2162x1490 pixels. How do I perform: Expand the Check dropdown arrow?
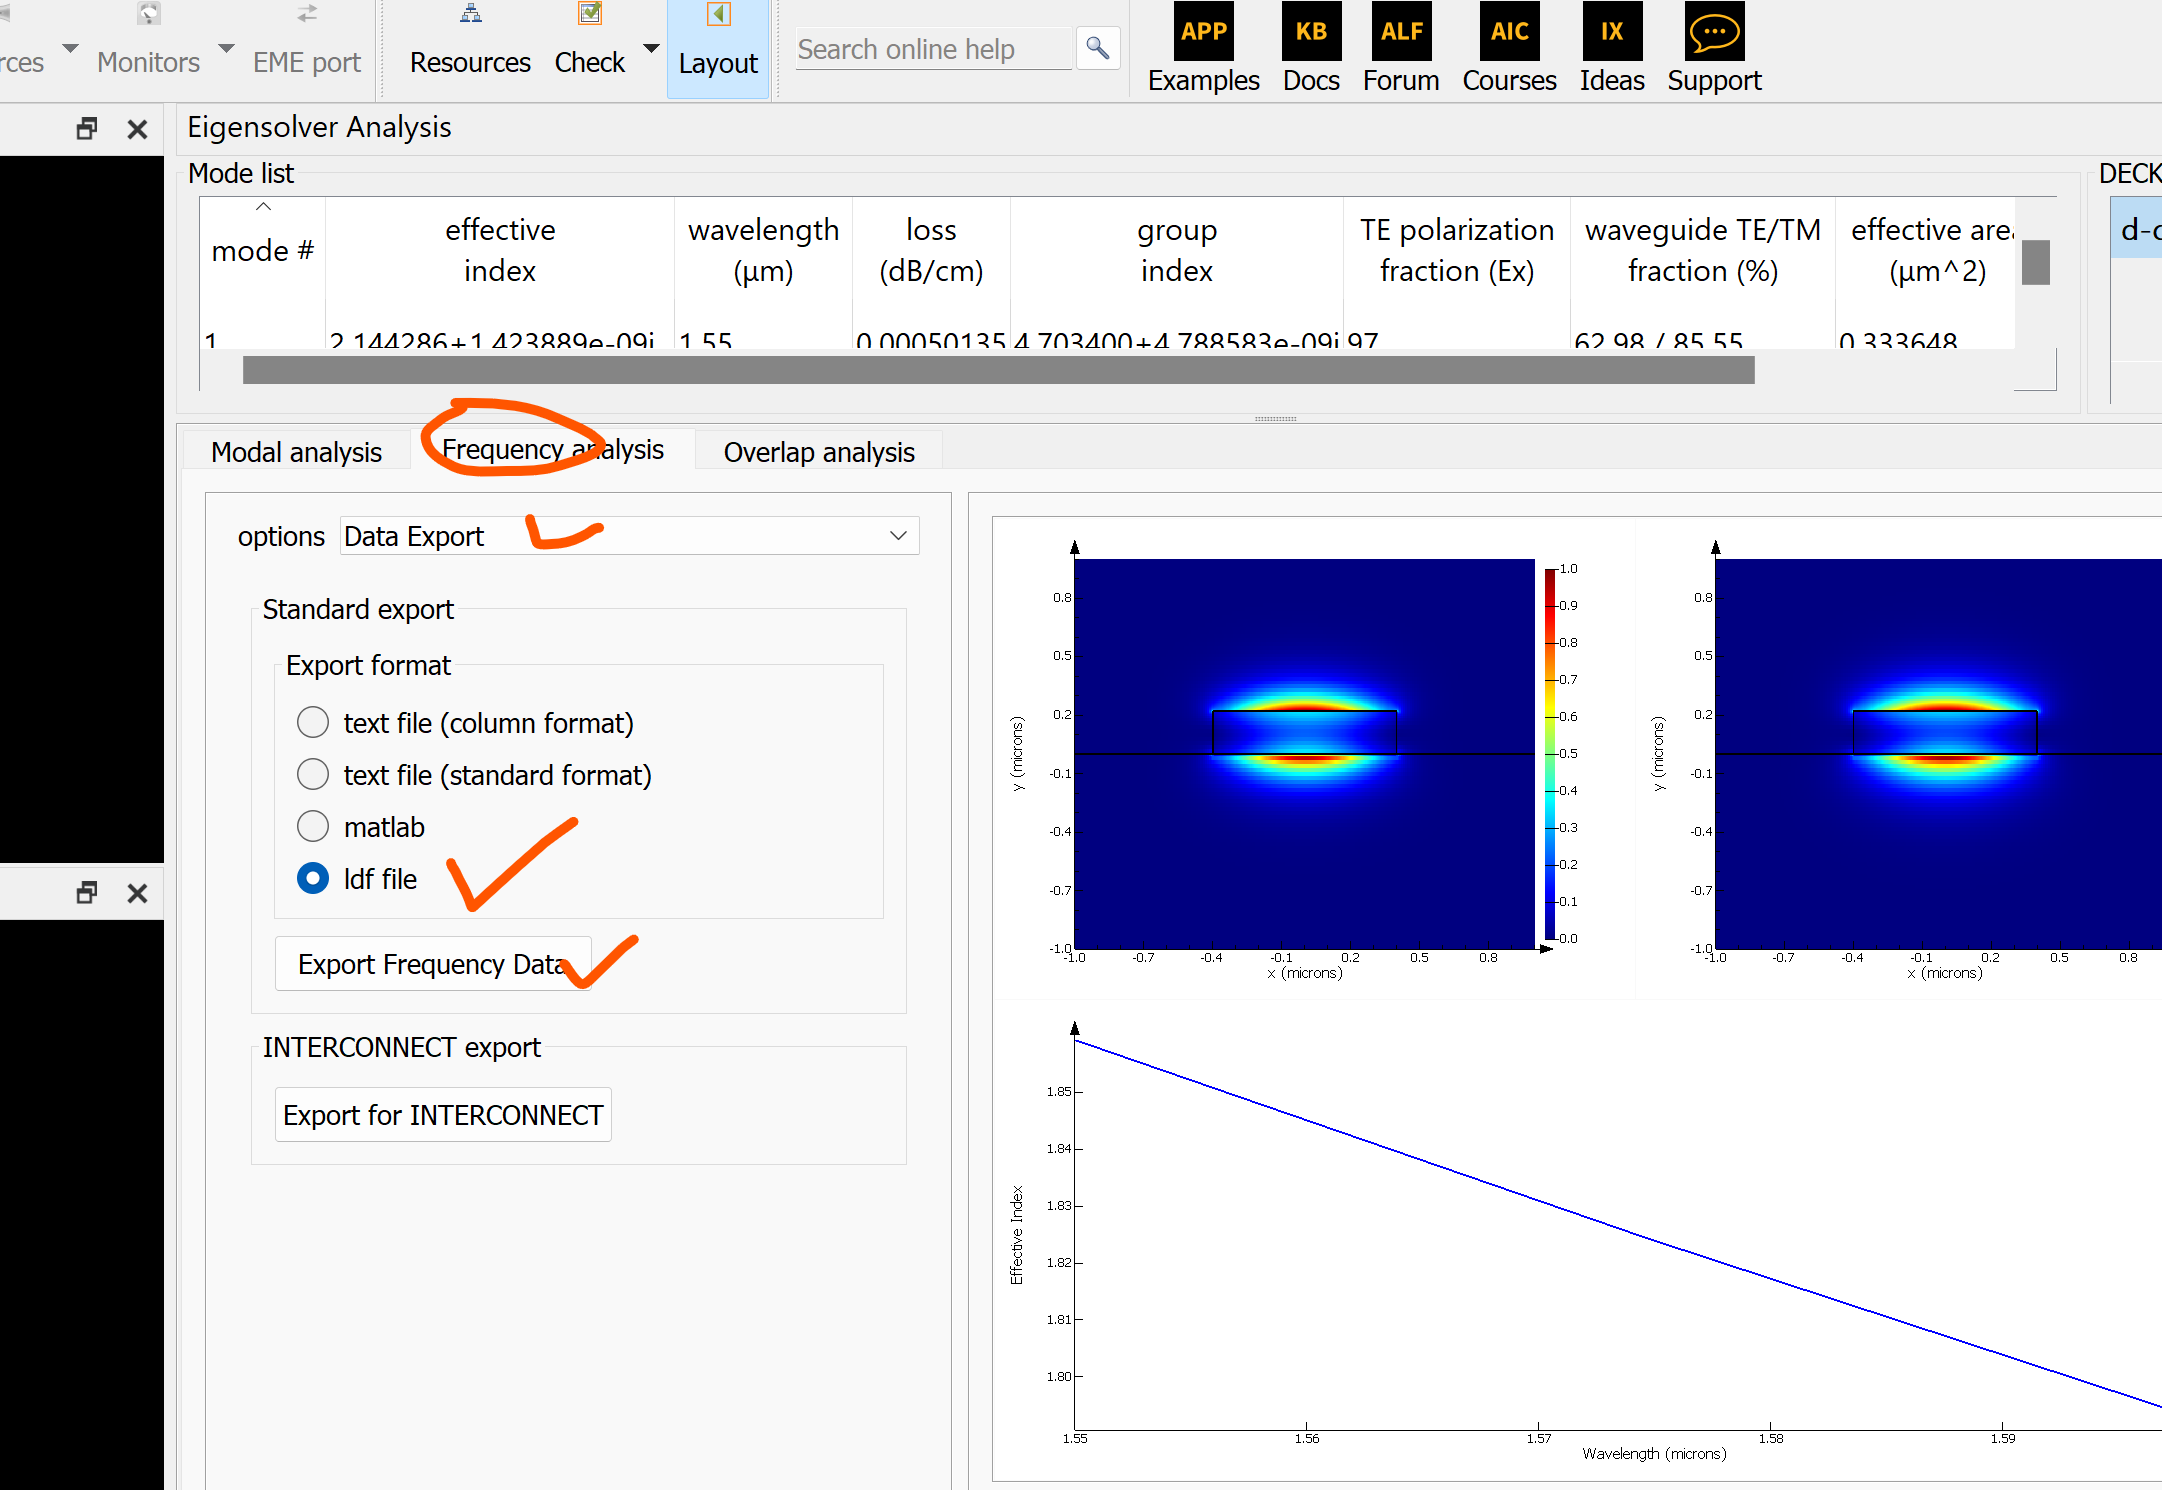click(x=651, y=48)
